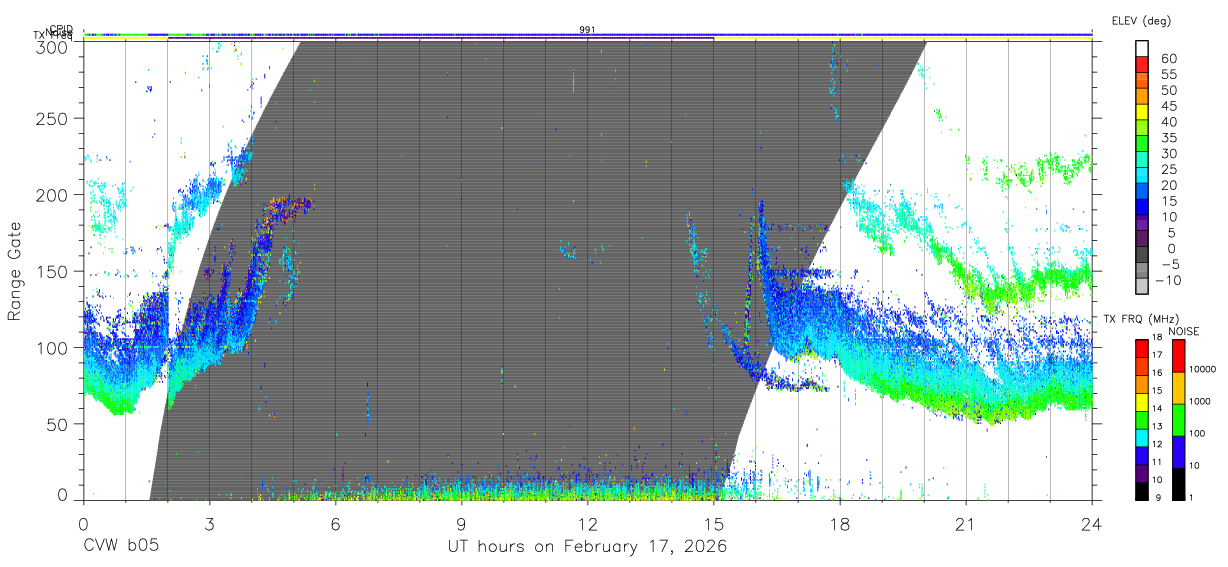Click the "ELEV (deg)" colorbar title
The width and height of the screenshot is (1228, 567).
click(1141, 20)
